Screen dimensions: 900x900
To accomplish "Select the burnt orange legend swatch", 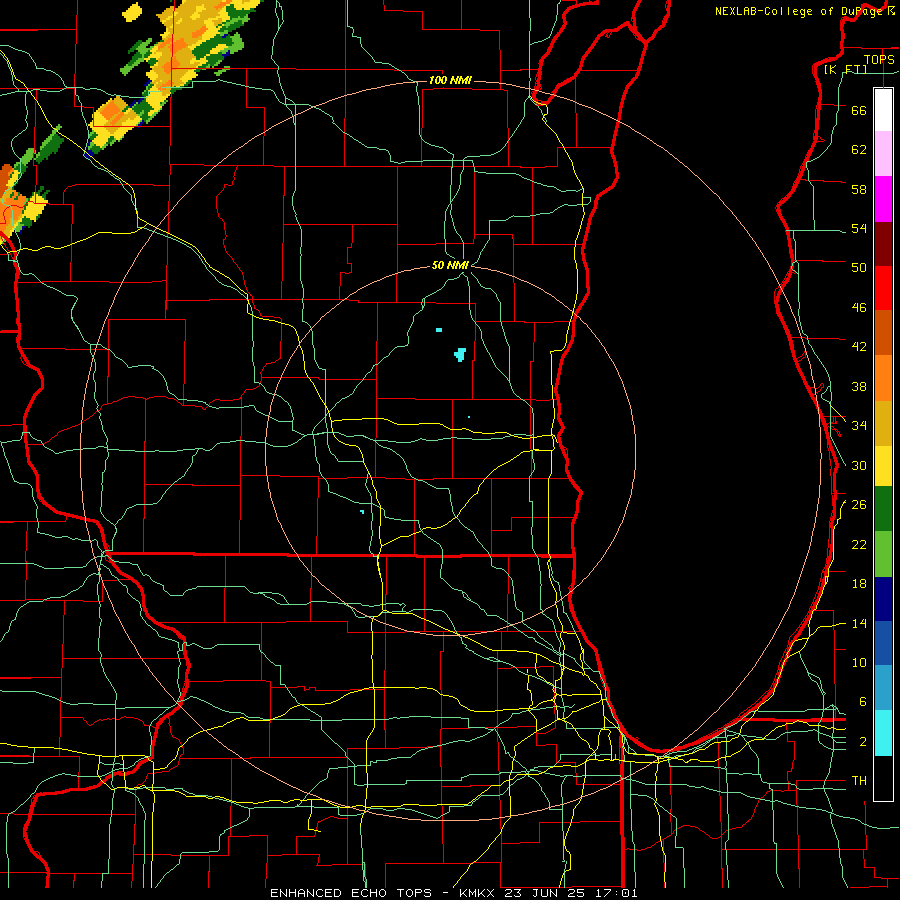I will click(883, 332).
